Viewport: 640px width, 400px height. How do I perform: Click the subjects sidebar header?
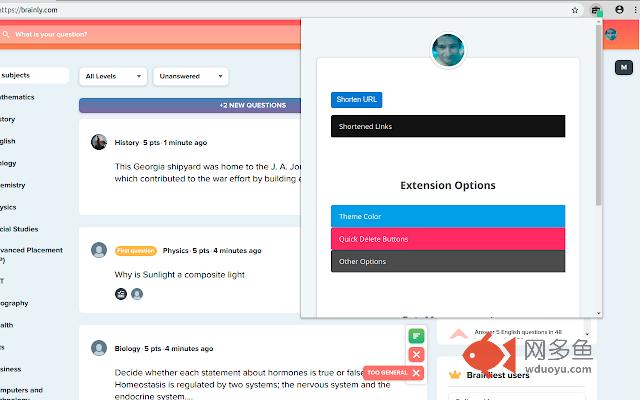[33, 75]
